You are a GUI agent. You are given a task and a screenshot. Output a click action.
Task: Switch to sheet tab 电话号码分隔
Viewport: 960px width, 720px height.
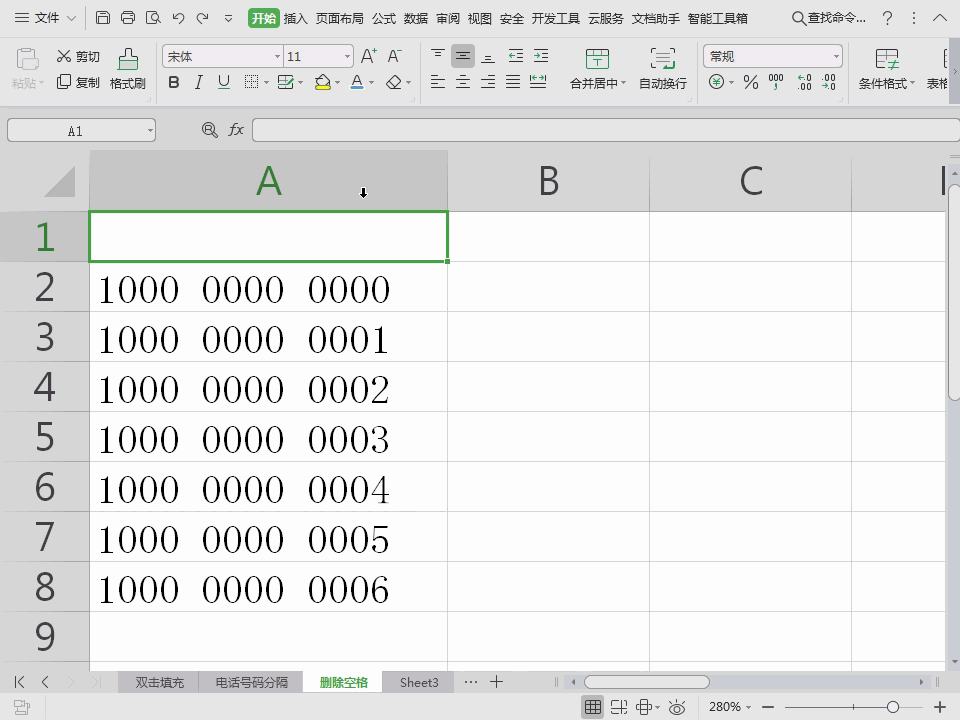(252, 682)
